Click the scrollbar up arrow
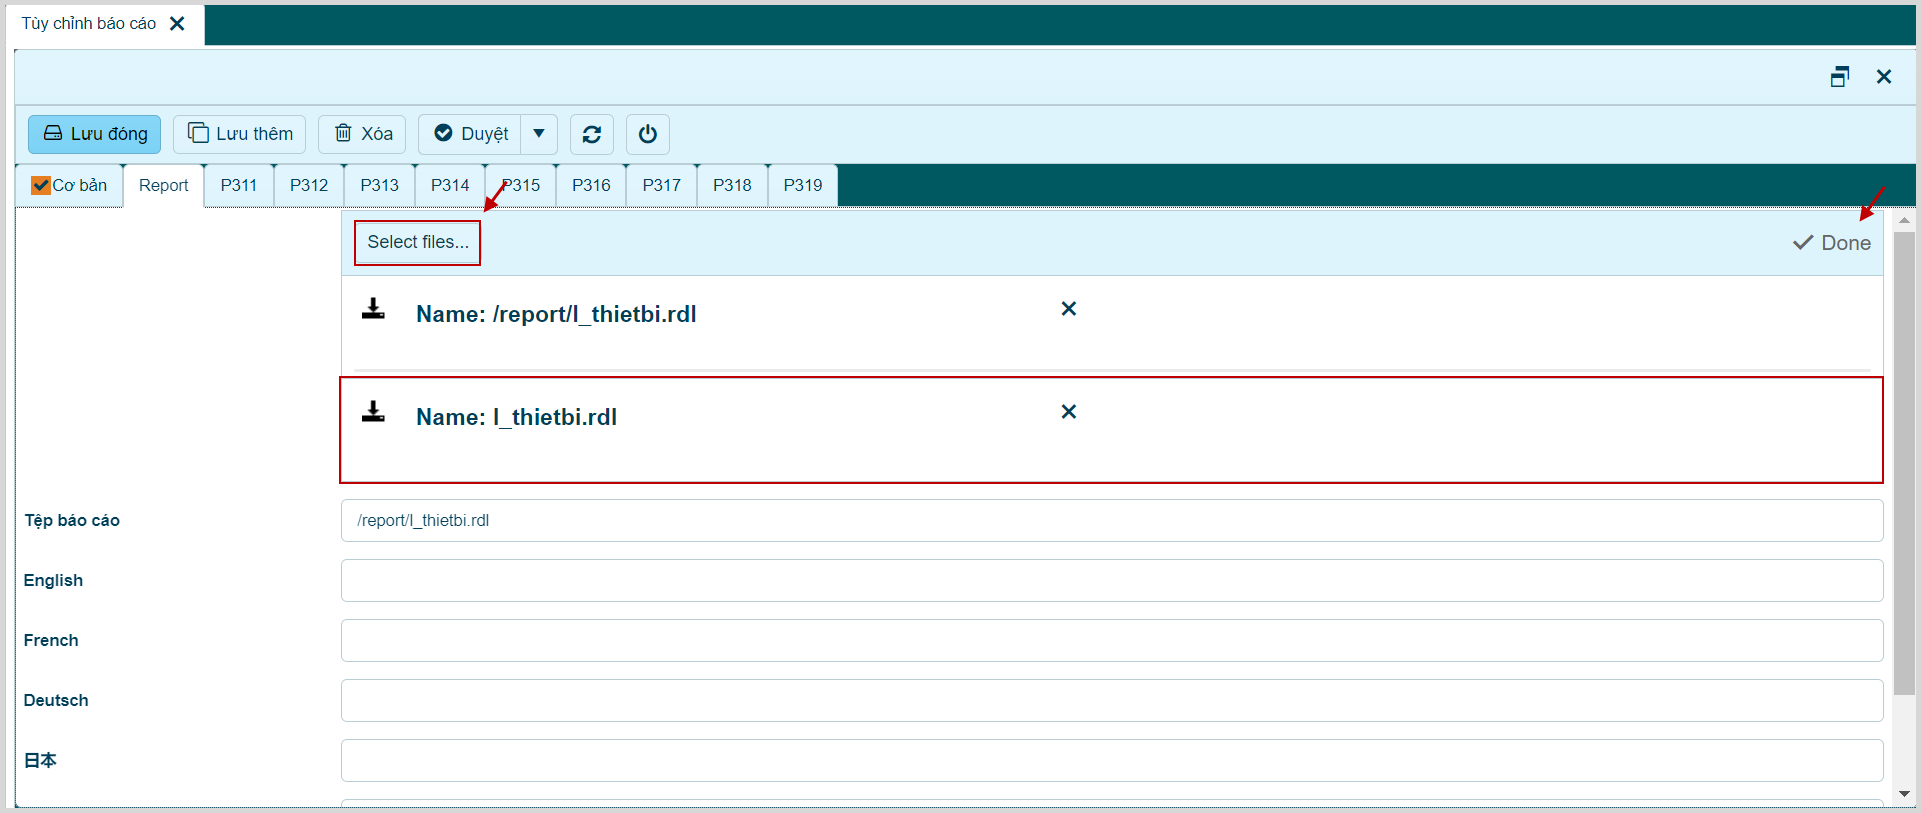 click(x=1904, y=220)
